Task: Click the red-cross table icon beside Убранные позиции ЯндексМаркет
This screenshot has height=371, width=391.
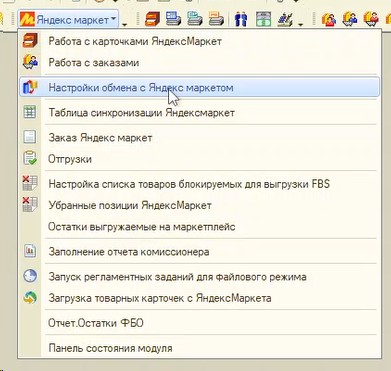Action: [x=30, y=205]
